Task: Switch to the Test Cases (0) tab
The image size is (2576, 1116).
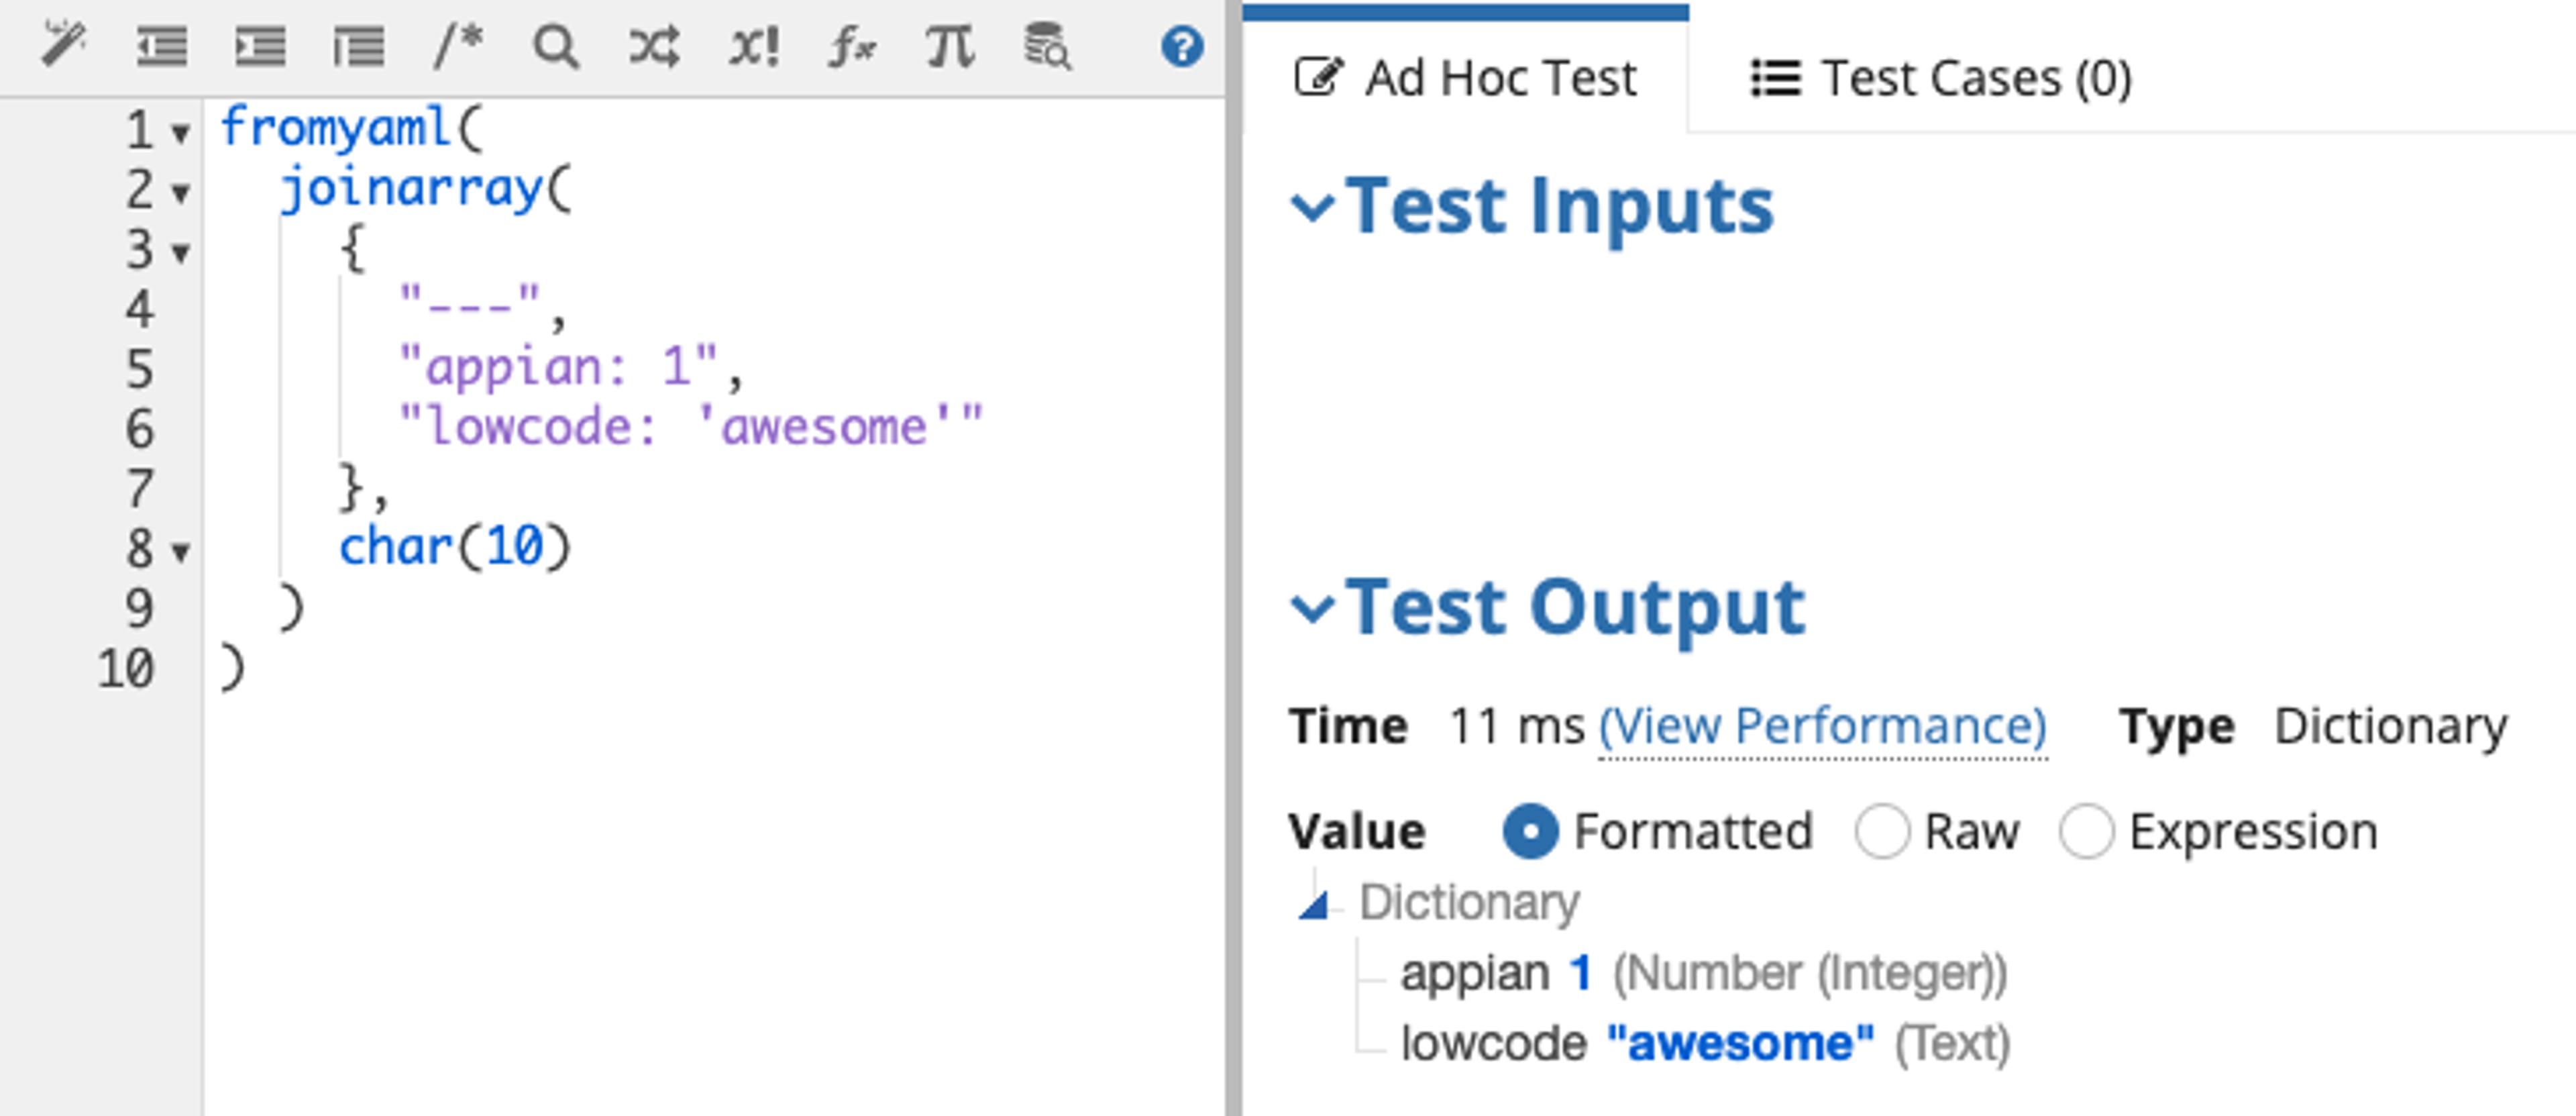Action: (1941, 78)
